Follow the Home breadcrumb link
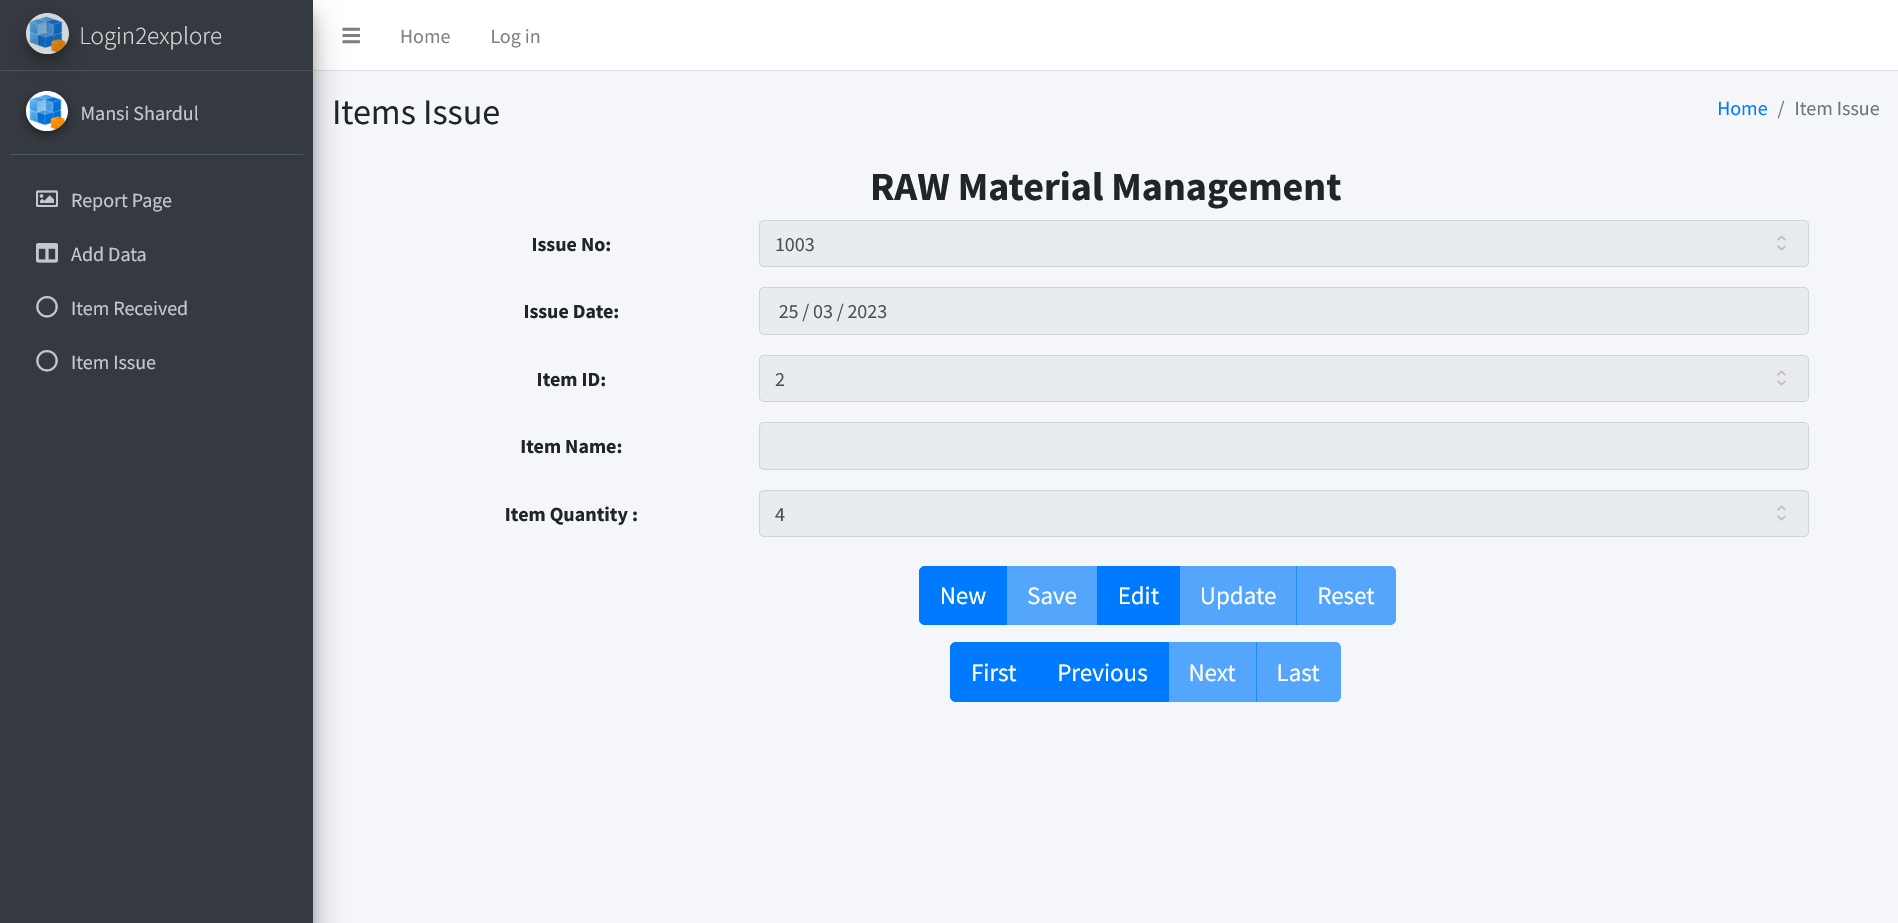The height and width of the screenshot is (923, 1898). (1742, 108)
